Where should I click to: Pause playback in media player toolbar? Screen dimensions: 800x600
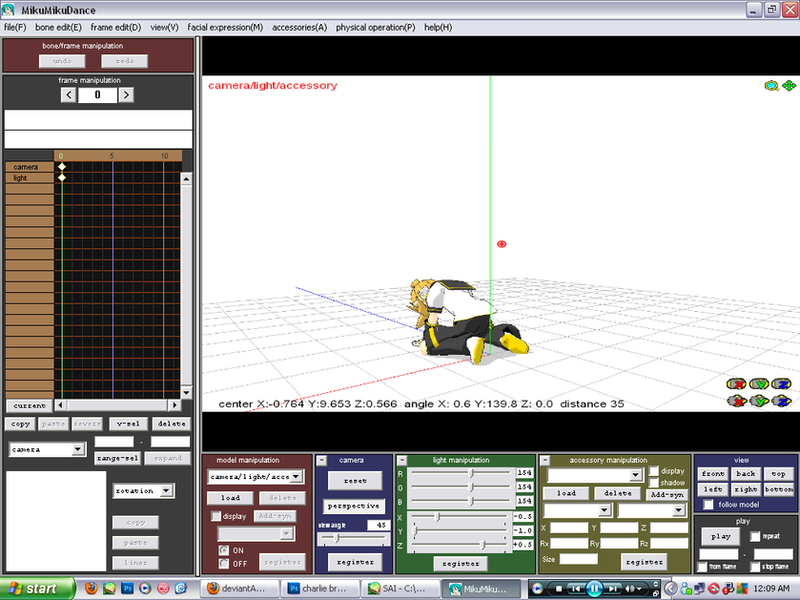coord(594,588)
